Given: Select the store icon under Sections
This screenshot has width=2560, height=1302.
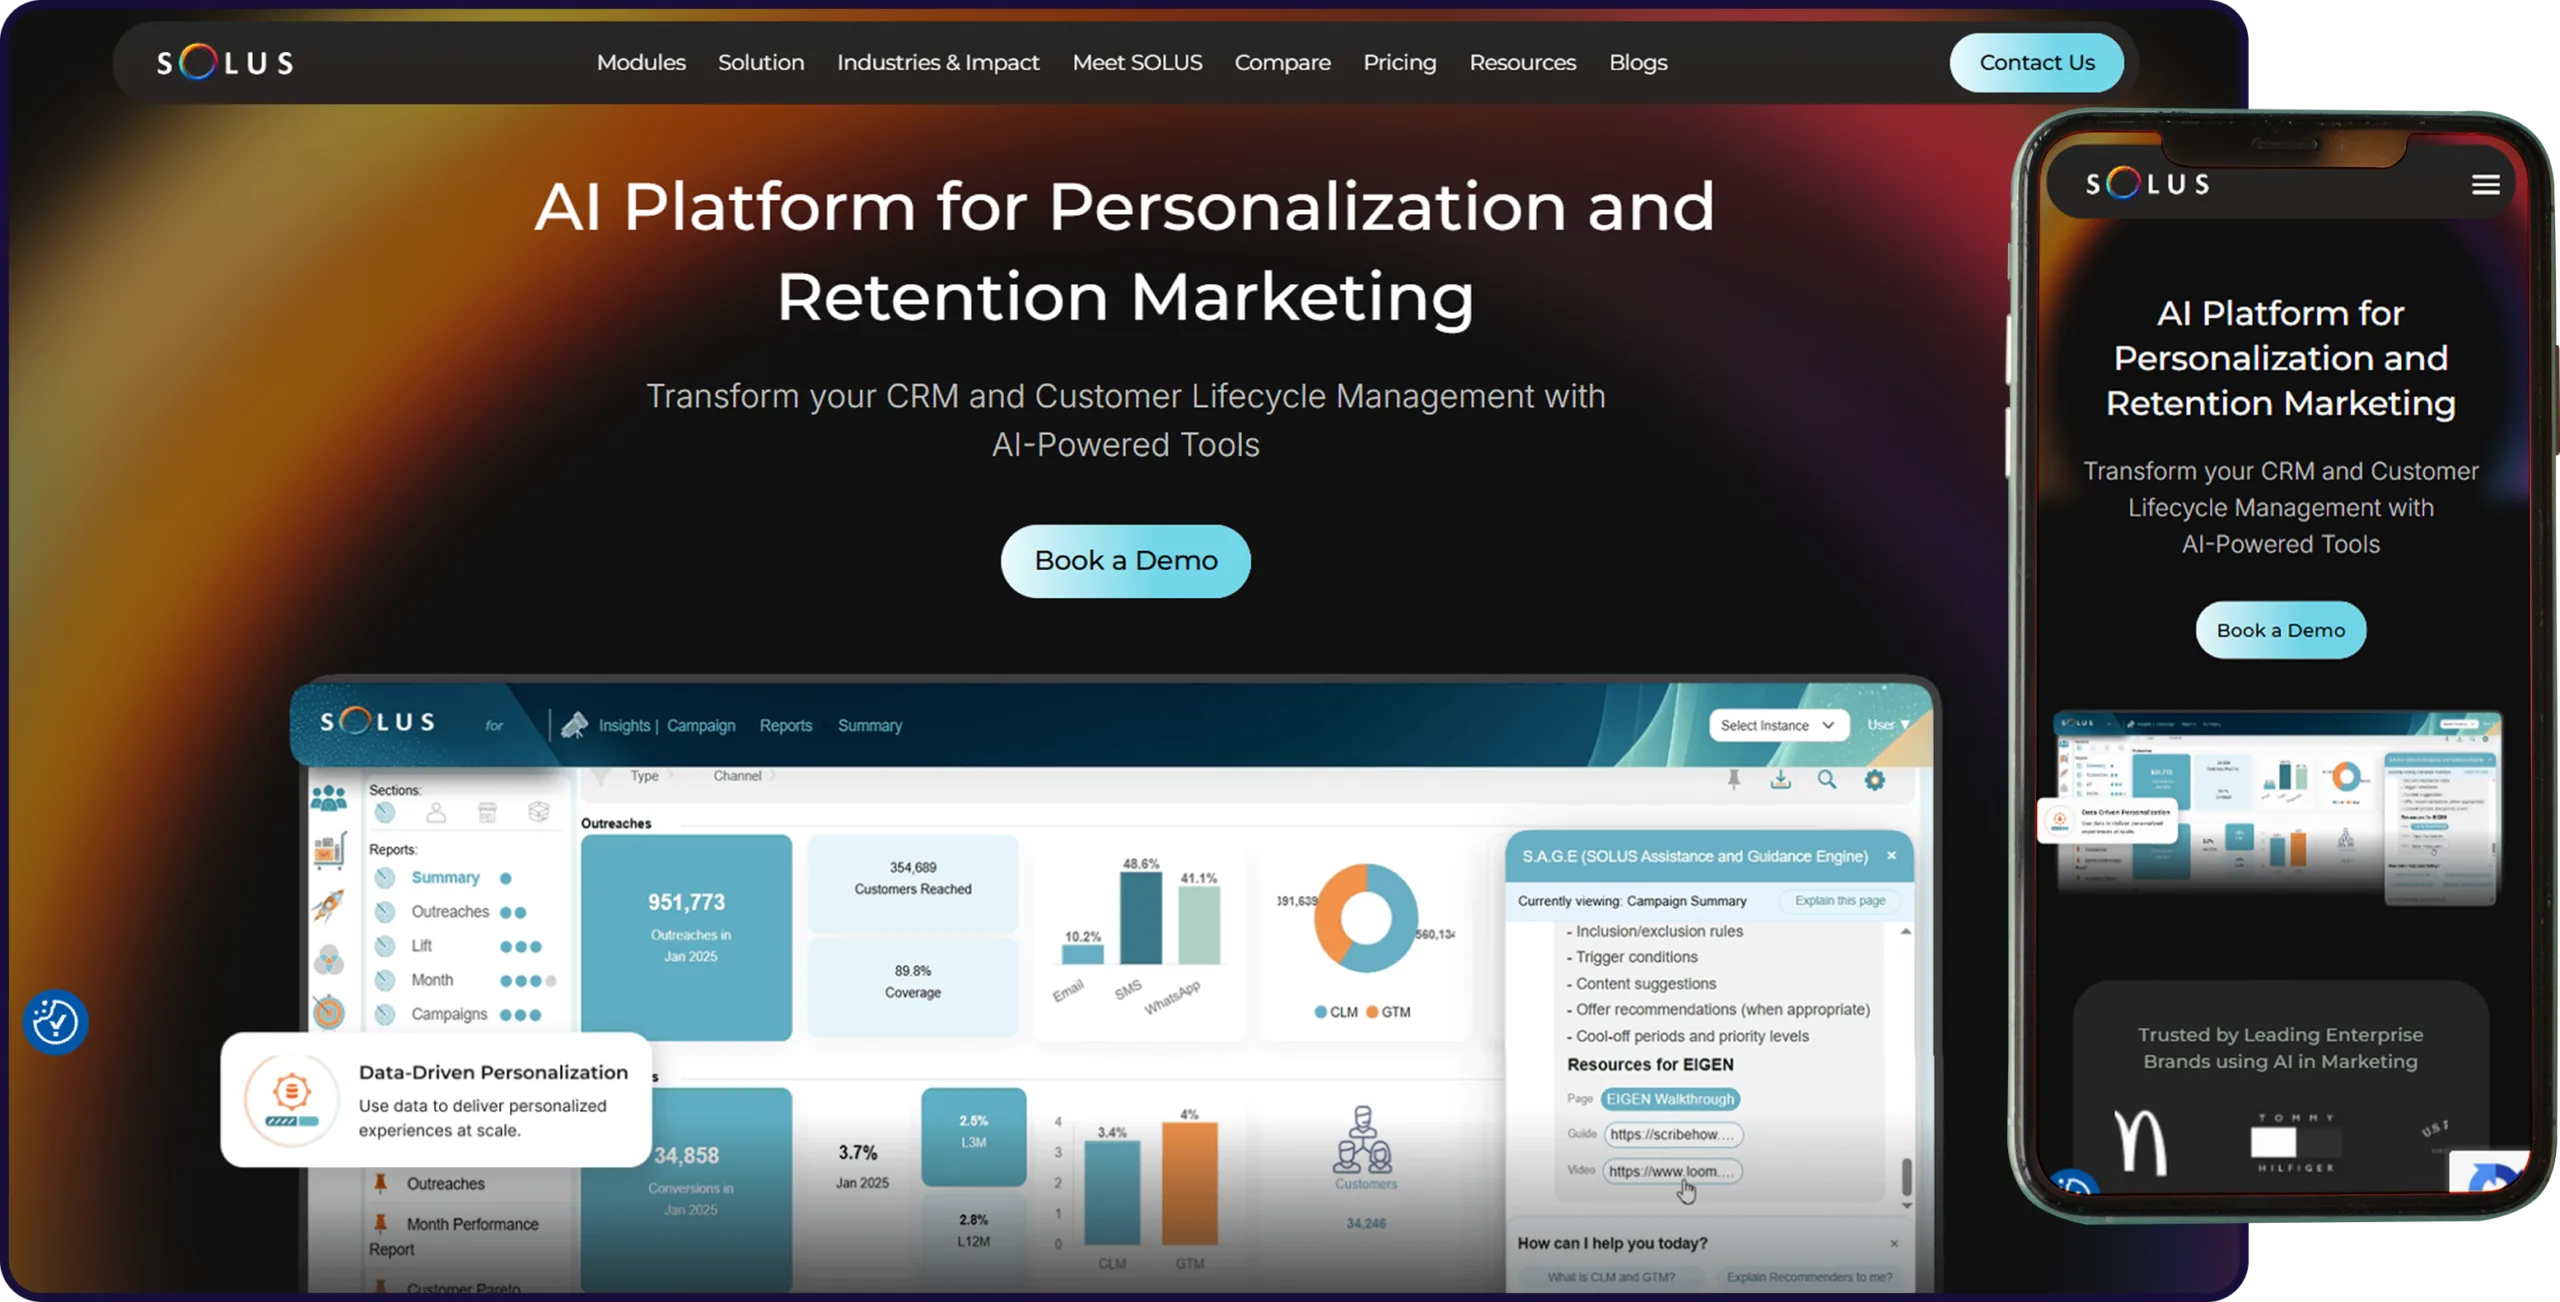Looking at the screenshot, I should [x=487, y=813].
